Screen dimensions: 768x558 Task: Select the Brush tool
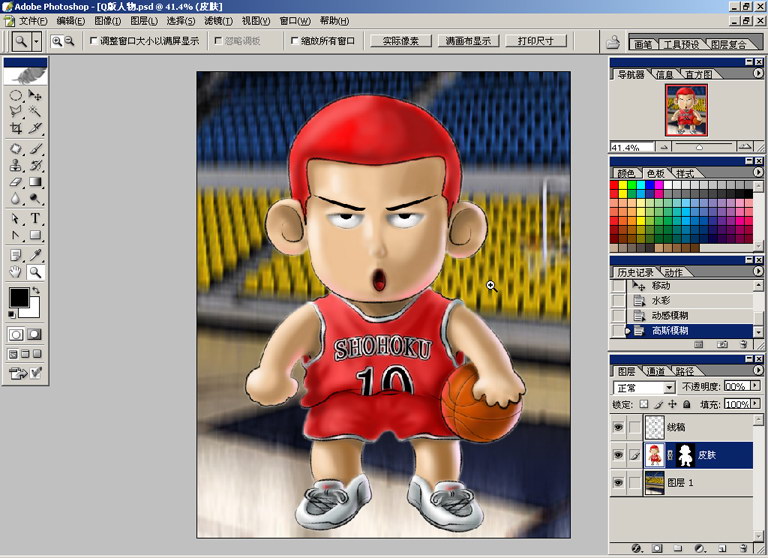35,148
